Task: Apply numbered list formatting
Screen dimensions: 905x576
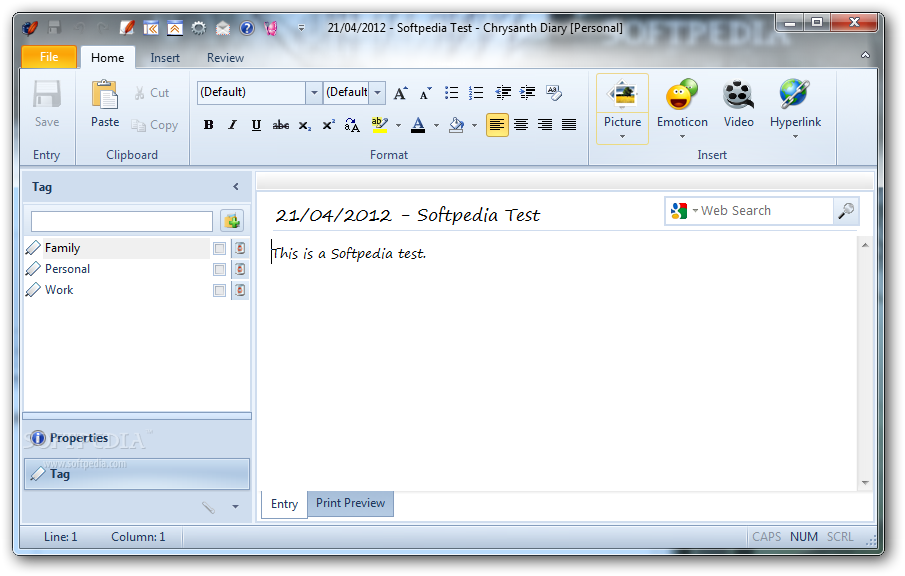Action: tap(476, 92)
